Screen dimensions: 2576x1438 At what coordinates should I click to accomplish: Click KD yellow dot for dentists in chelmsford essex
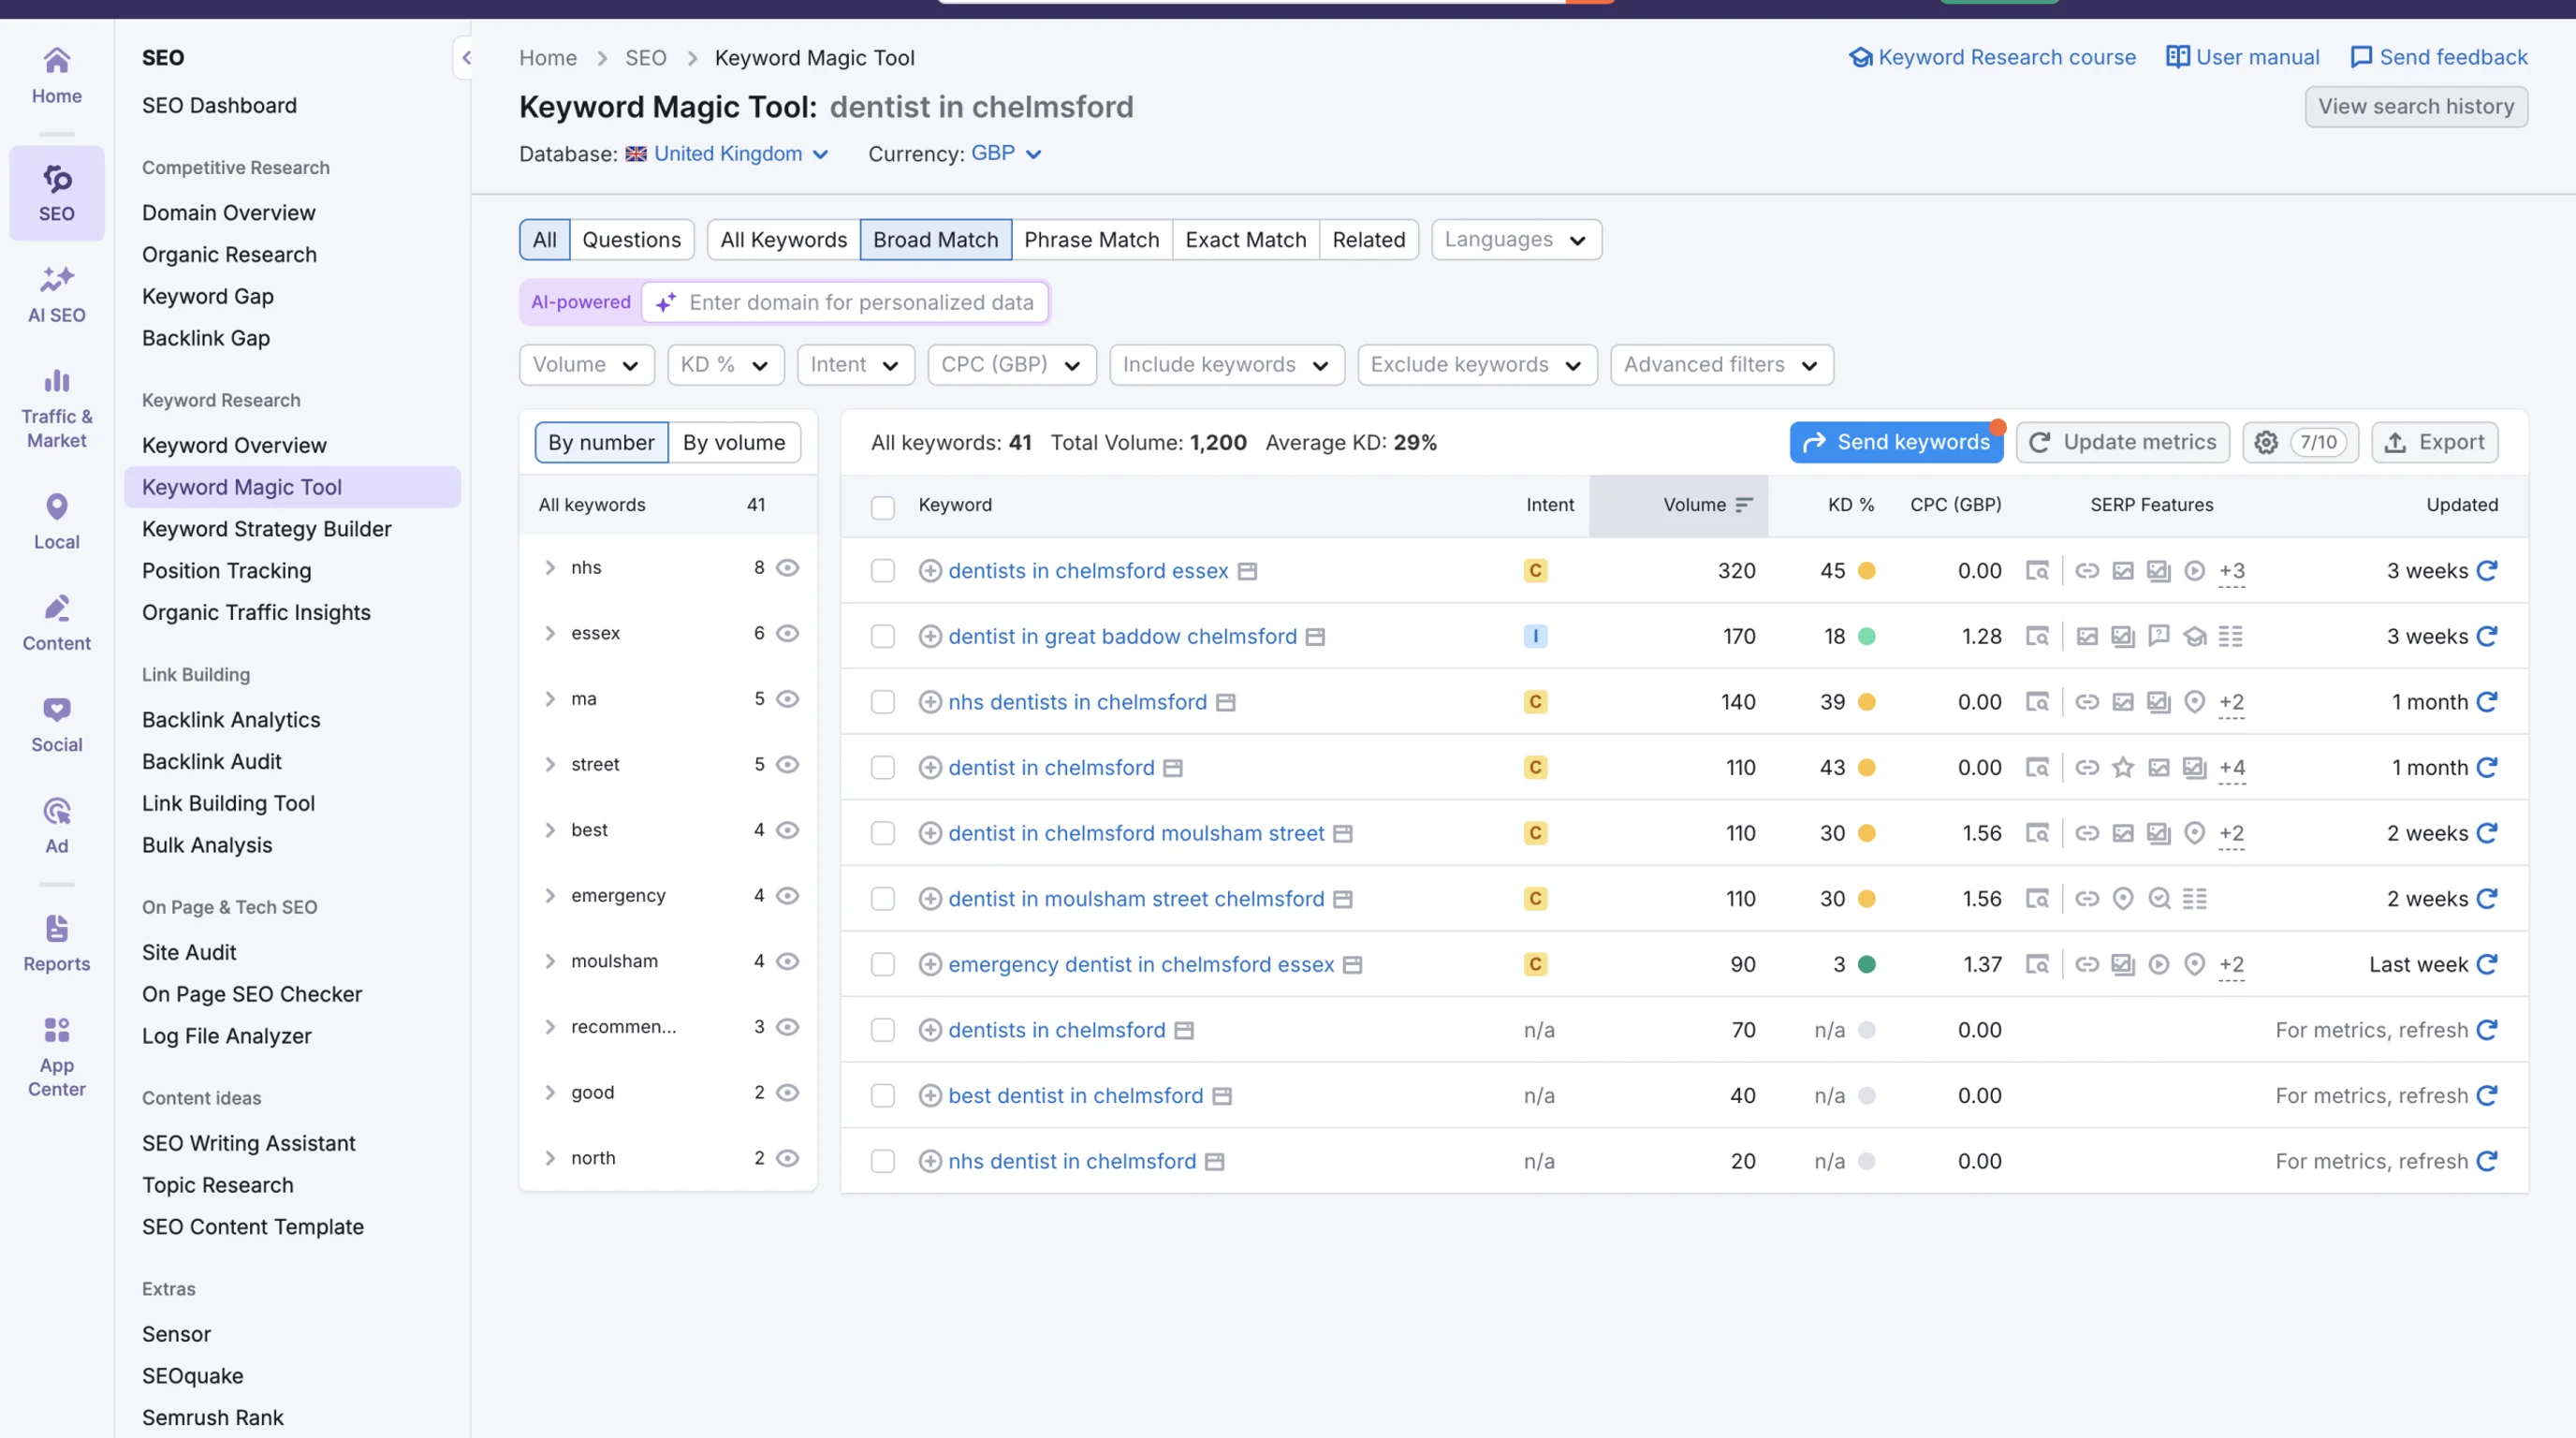pyautogui.click(x=1866, y=571)
